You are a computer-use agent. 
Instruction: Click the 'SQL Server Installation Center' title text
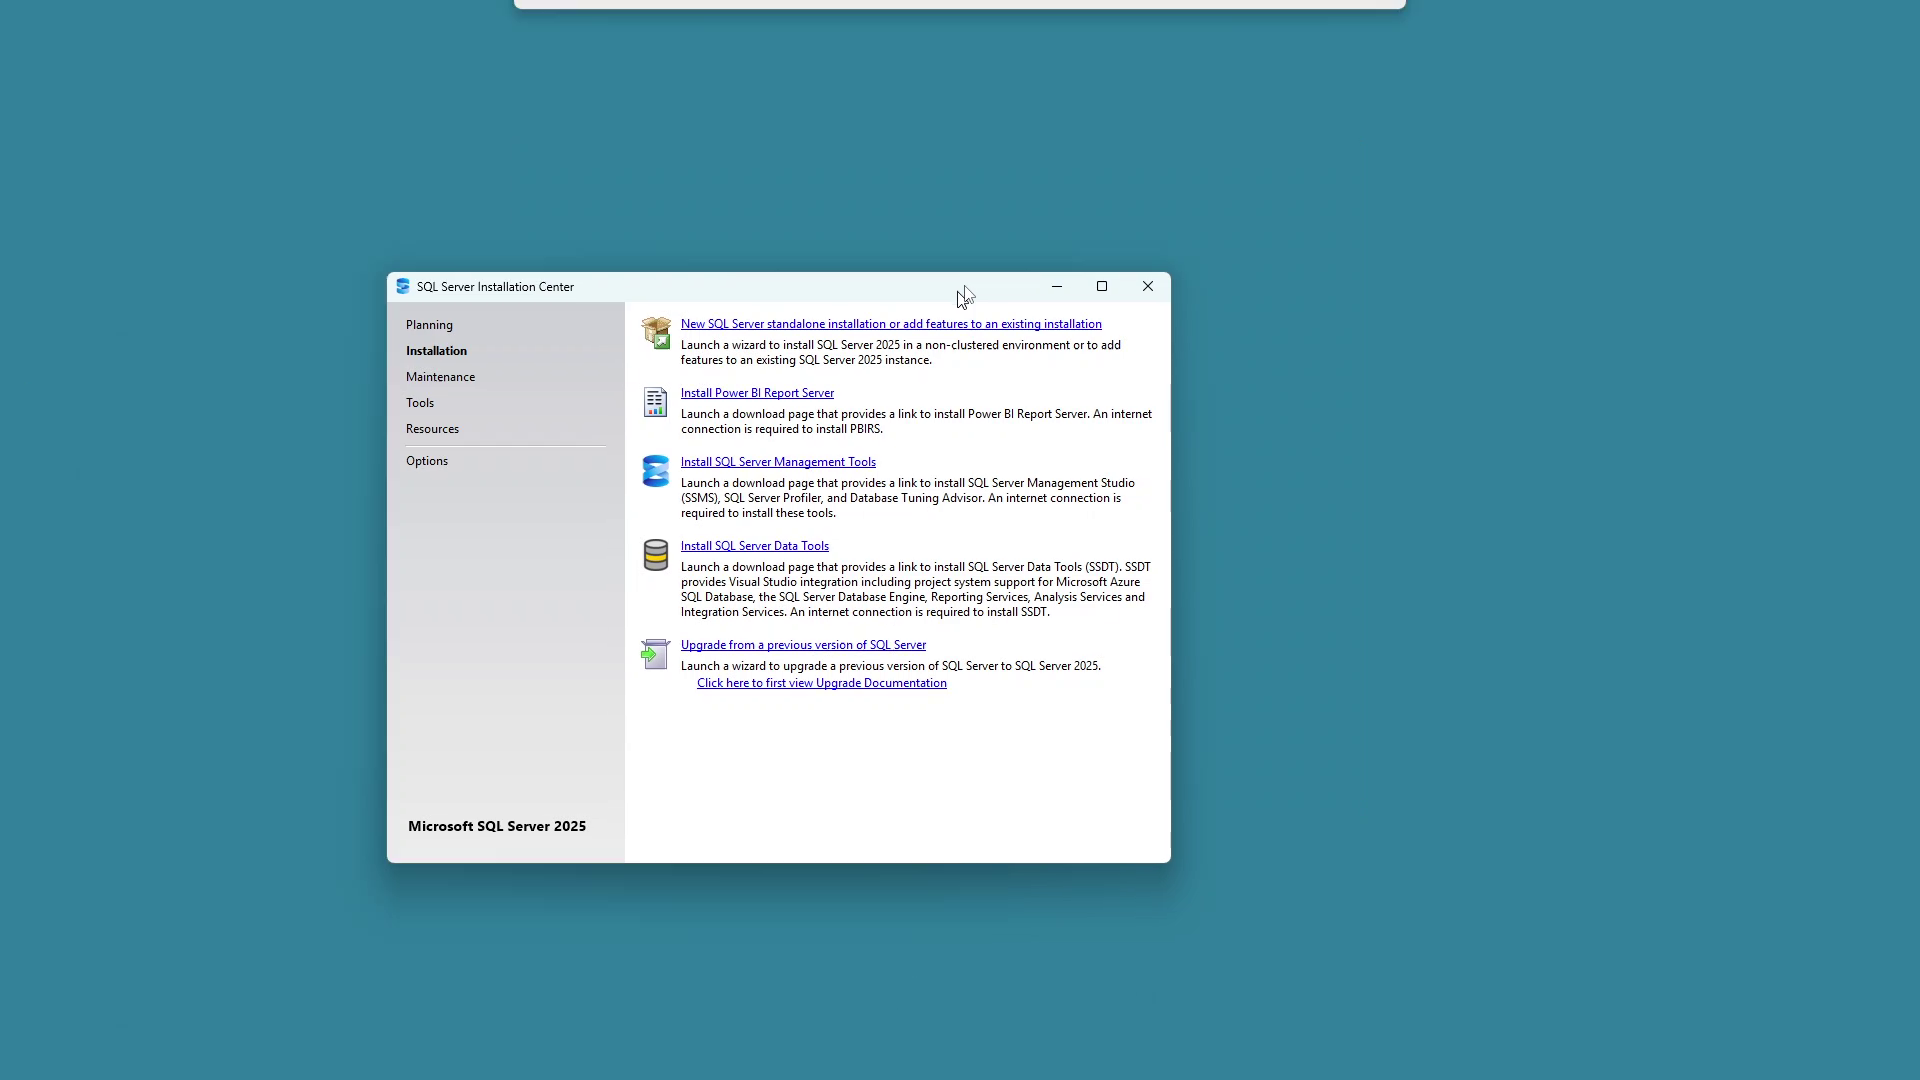(x=495, y=287)
